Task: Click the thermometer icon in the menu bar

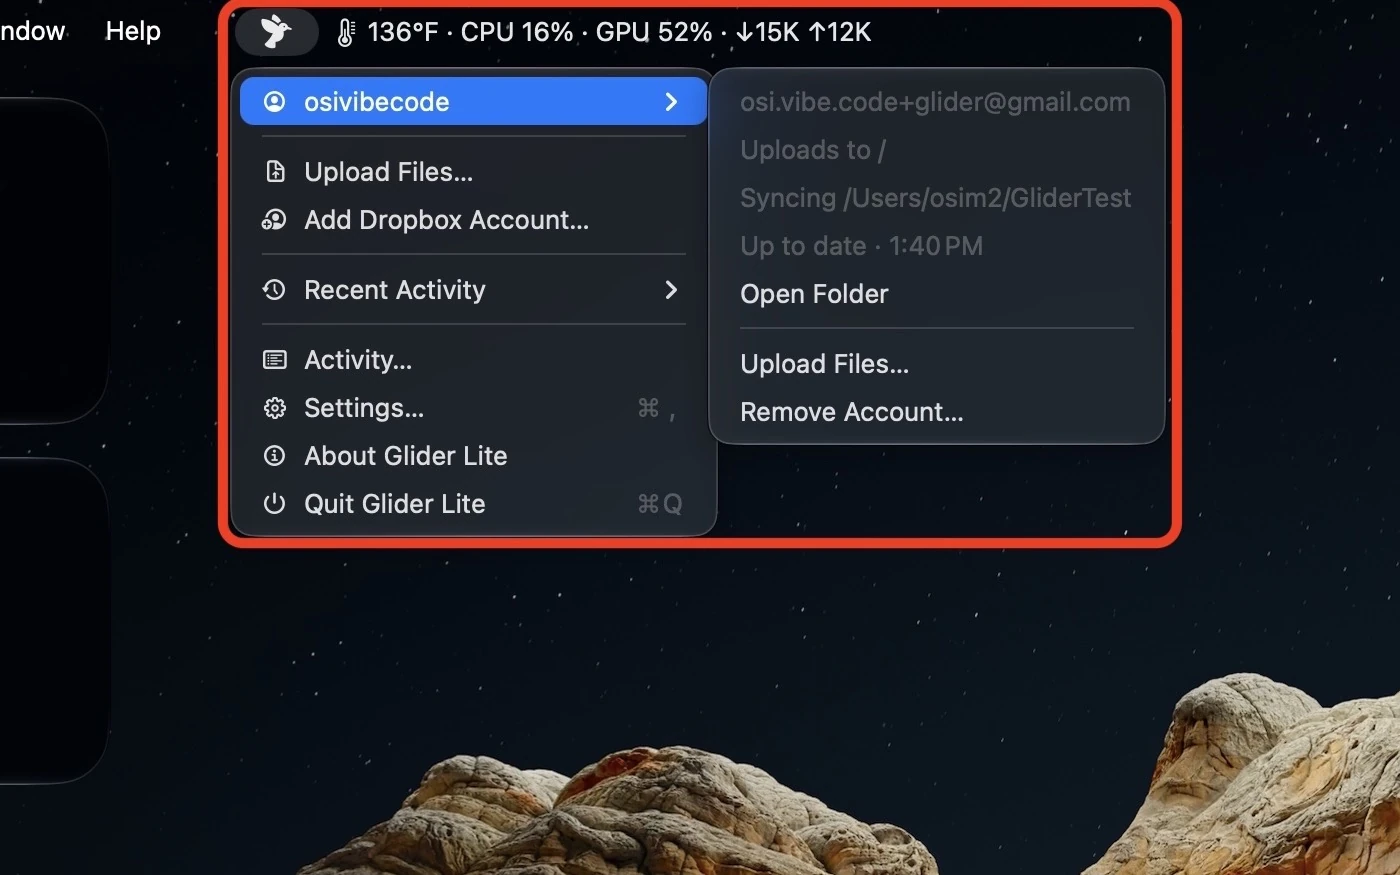Action: point(346,33)
